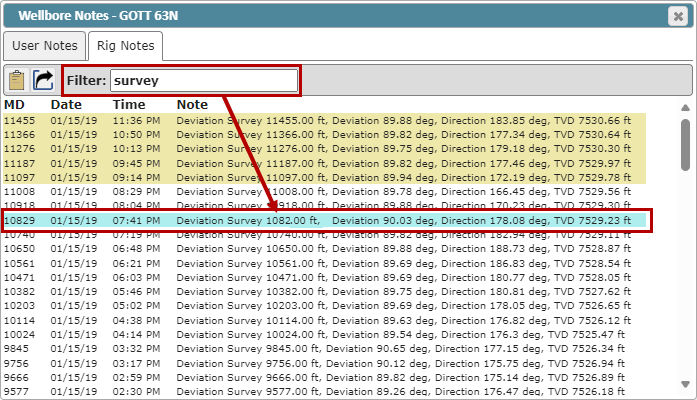Screen dimensions: 697x400
Task: Select the row with MD 11366
Action: 324,135
